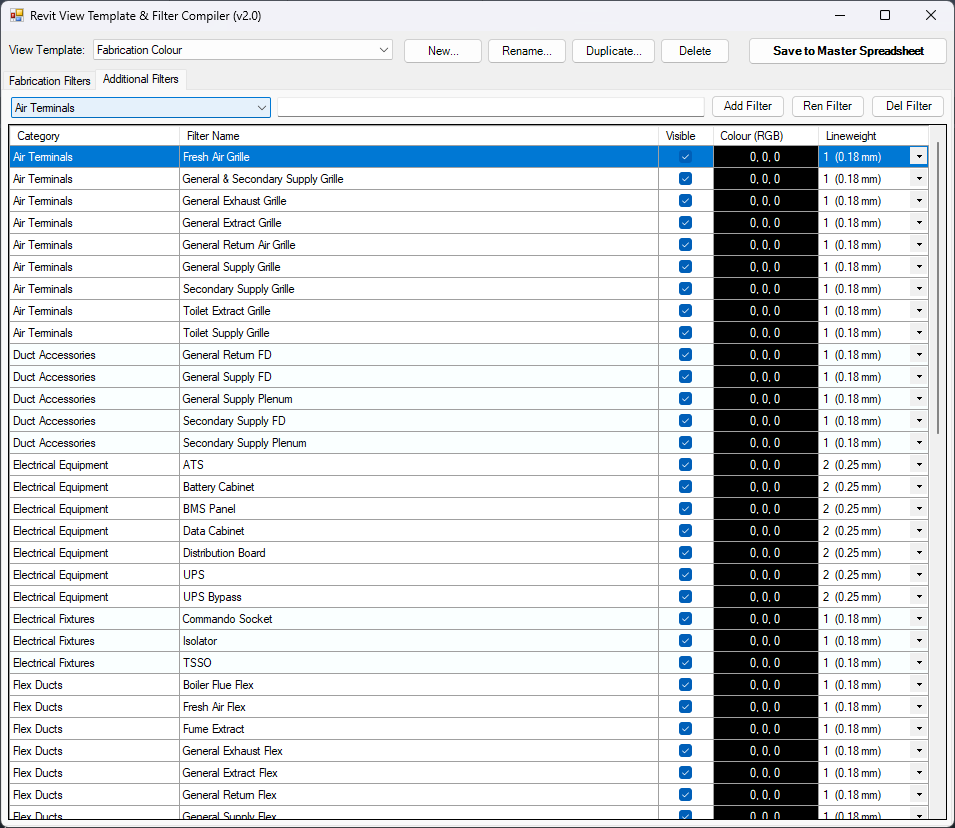955x828 pixels.
Task: Open lineweight dropdown for General Supply Plenum
Action: 919,398
